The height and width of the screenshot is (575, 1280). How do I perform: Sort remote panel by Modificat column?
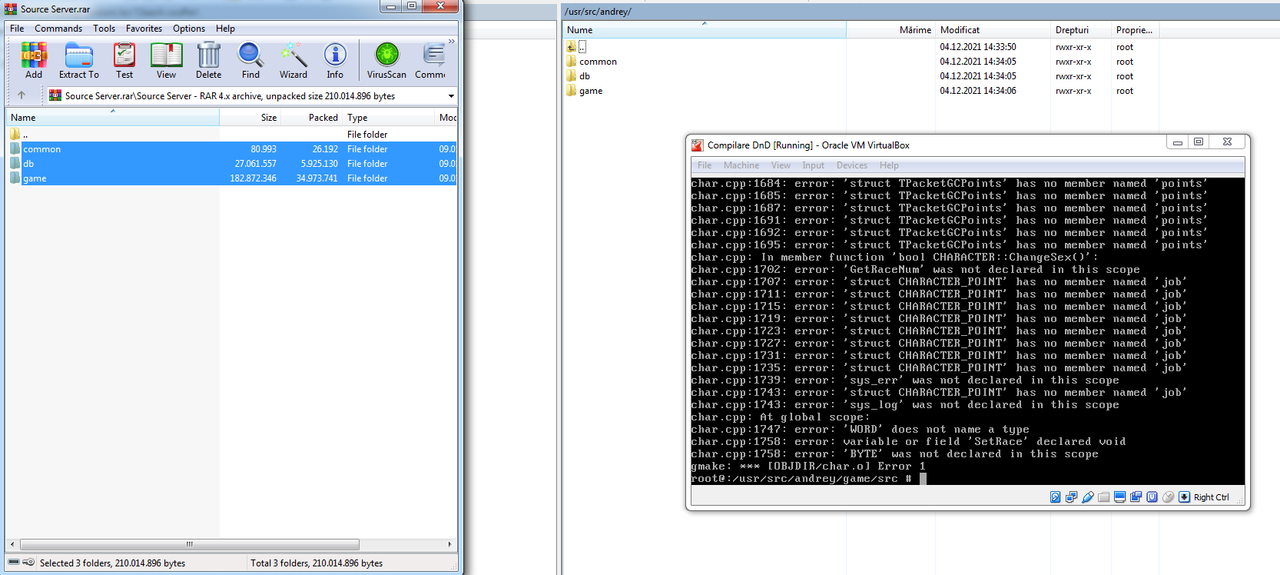(994, 30)
